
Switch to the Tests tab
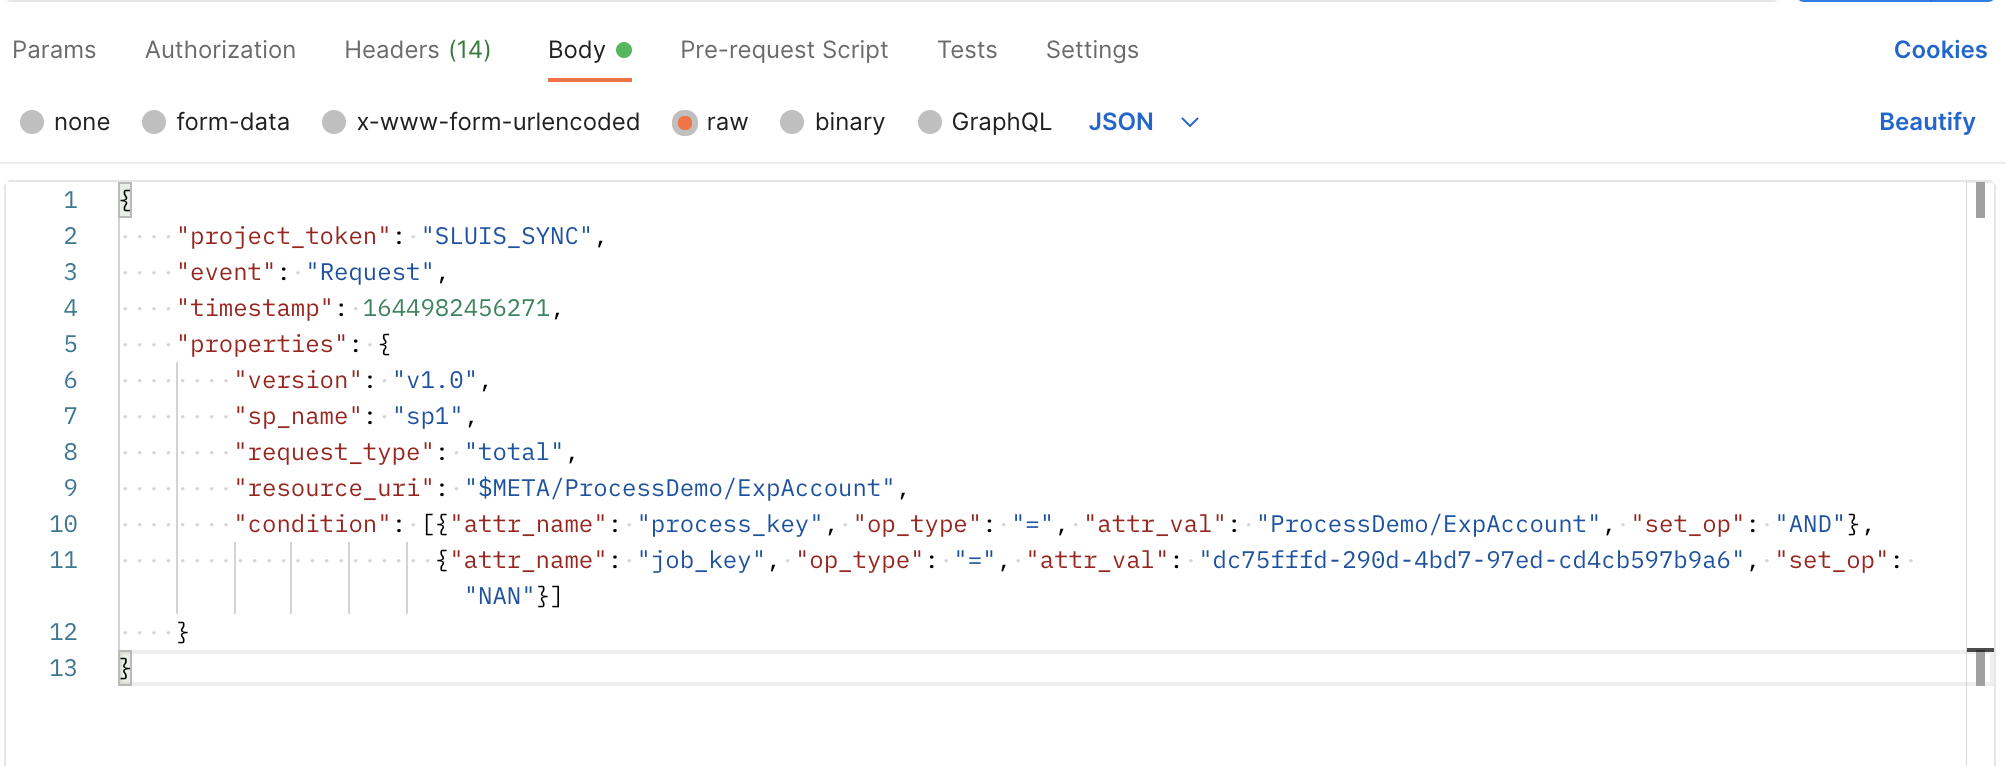click(967, 50)
